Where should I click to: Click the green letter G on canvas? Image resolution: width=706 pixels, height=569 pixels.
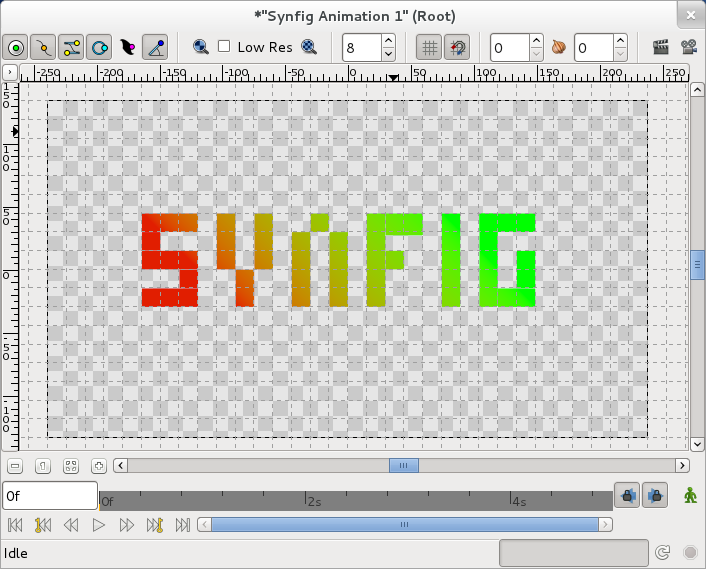(x=507, y=260)
